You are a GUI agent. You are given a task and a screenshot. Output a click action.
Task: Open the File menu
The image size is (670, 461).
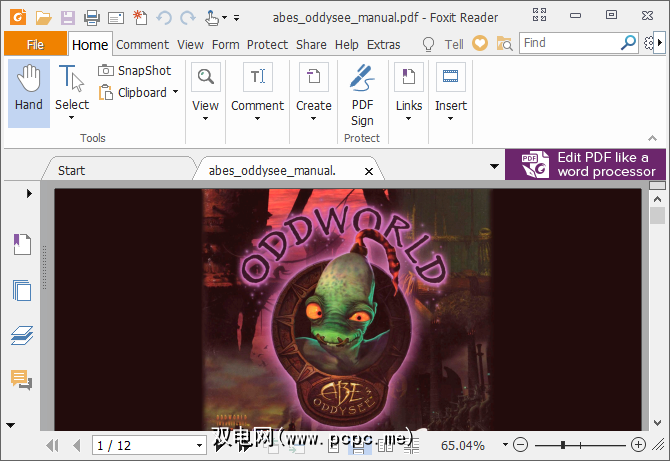[35, 44]
